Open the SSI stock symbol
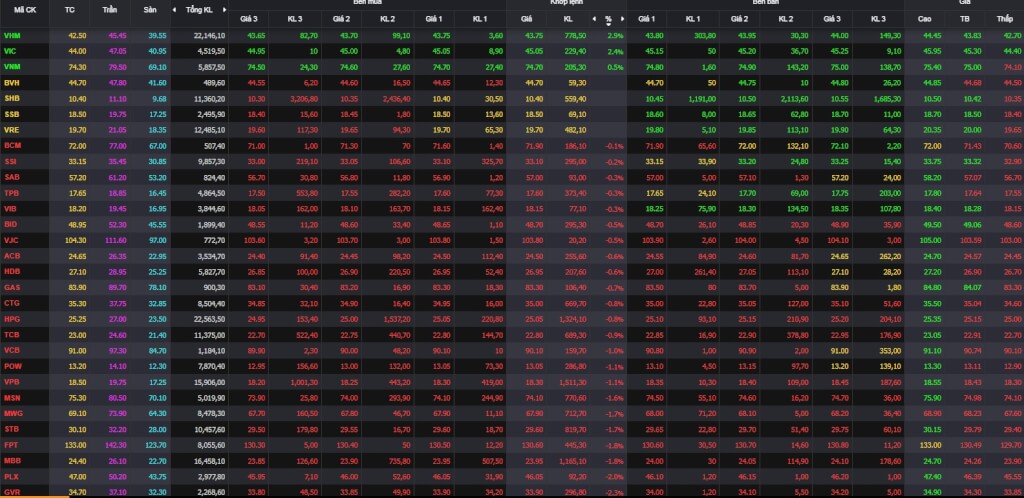 click(10, 161)
